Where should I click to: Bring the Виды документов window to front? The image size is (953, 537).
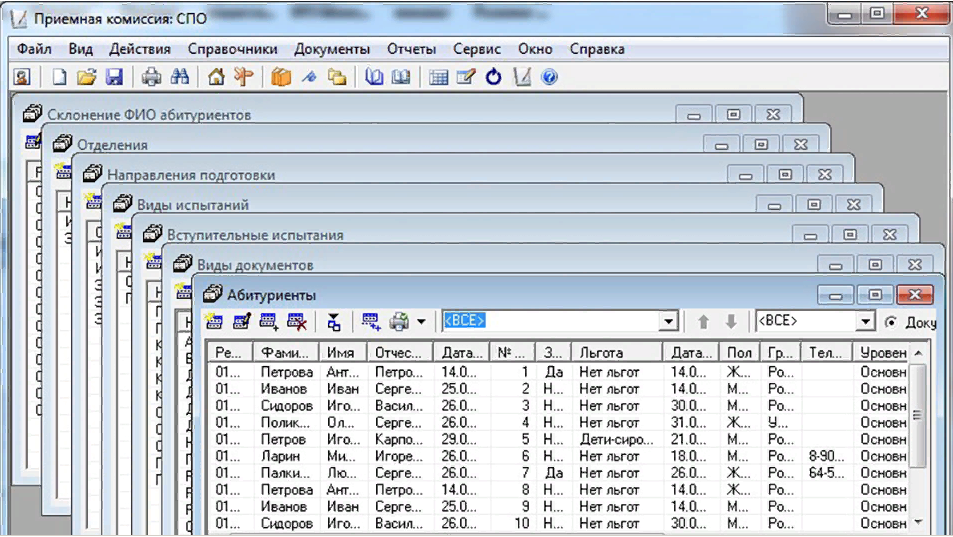pos(255,265)
